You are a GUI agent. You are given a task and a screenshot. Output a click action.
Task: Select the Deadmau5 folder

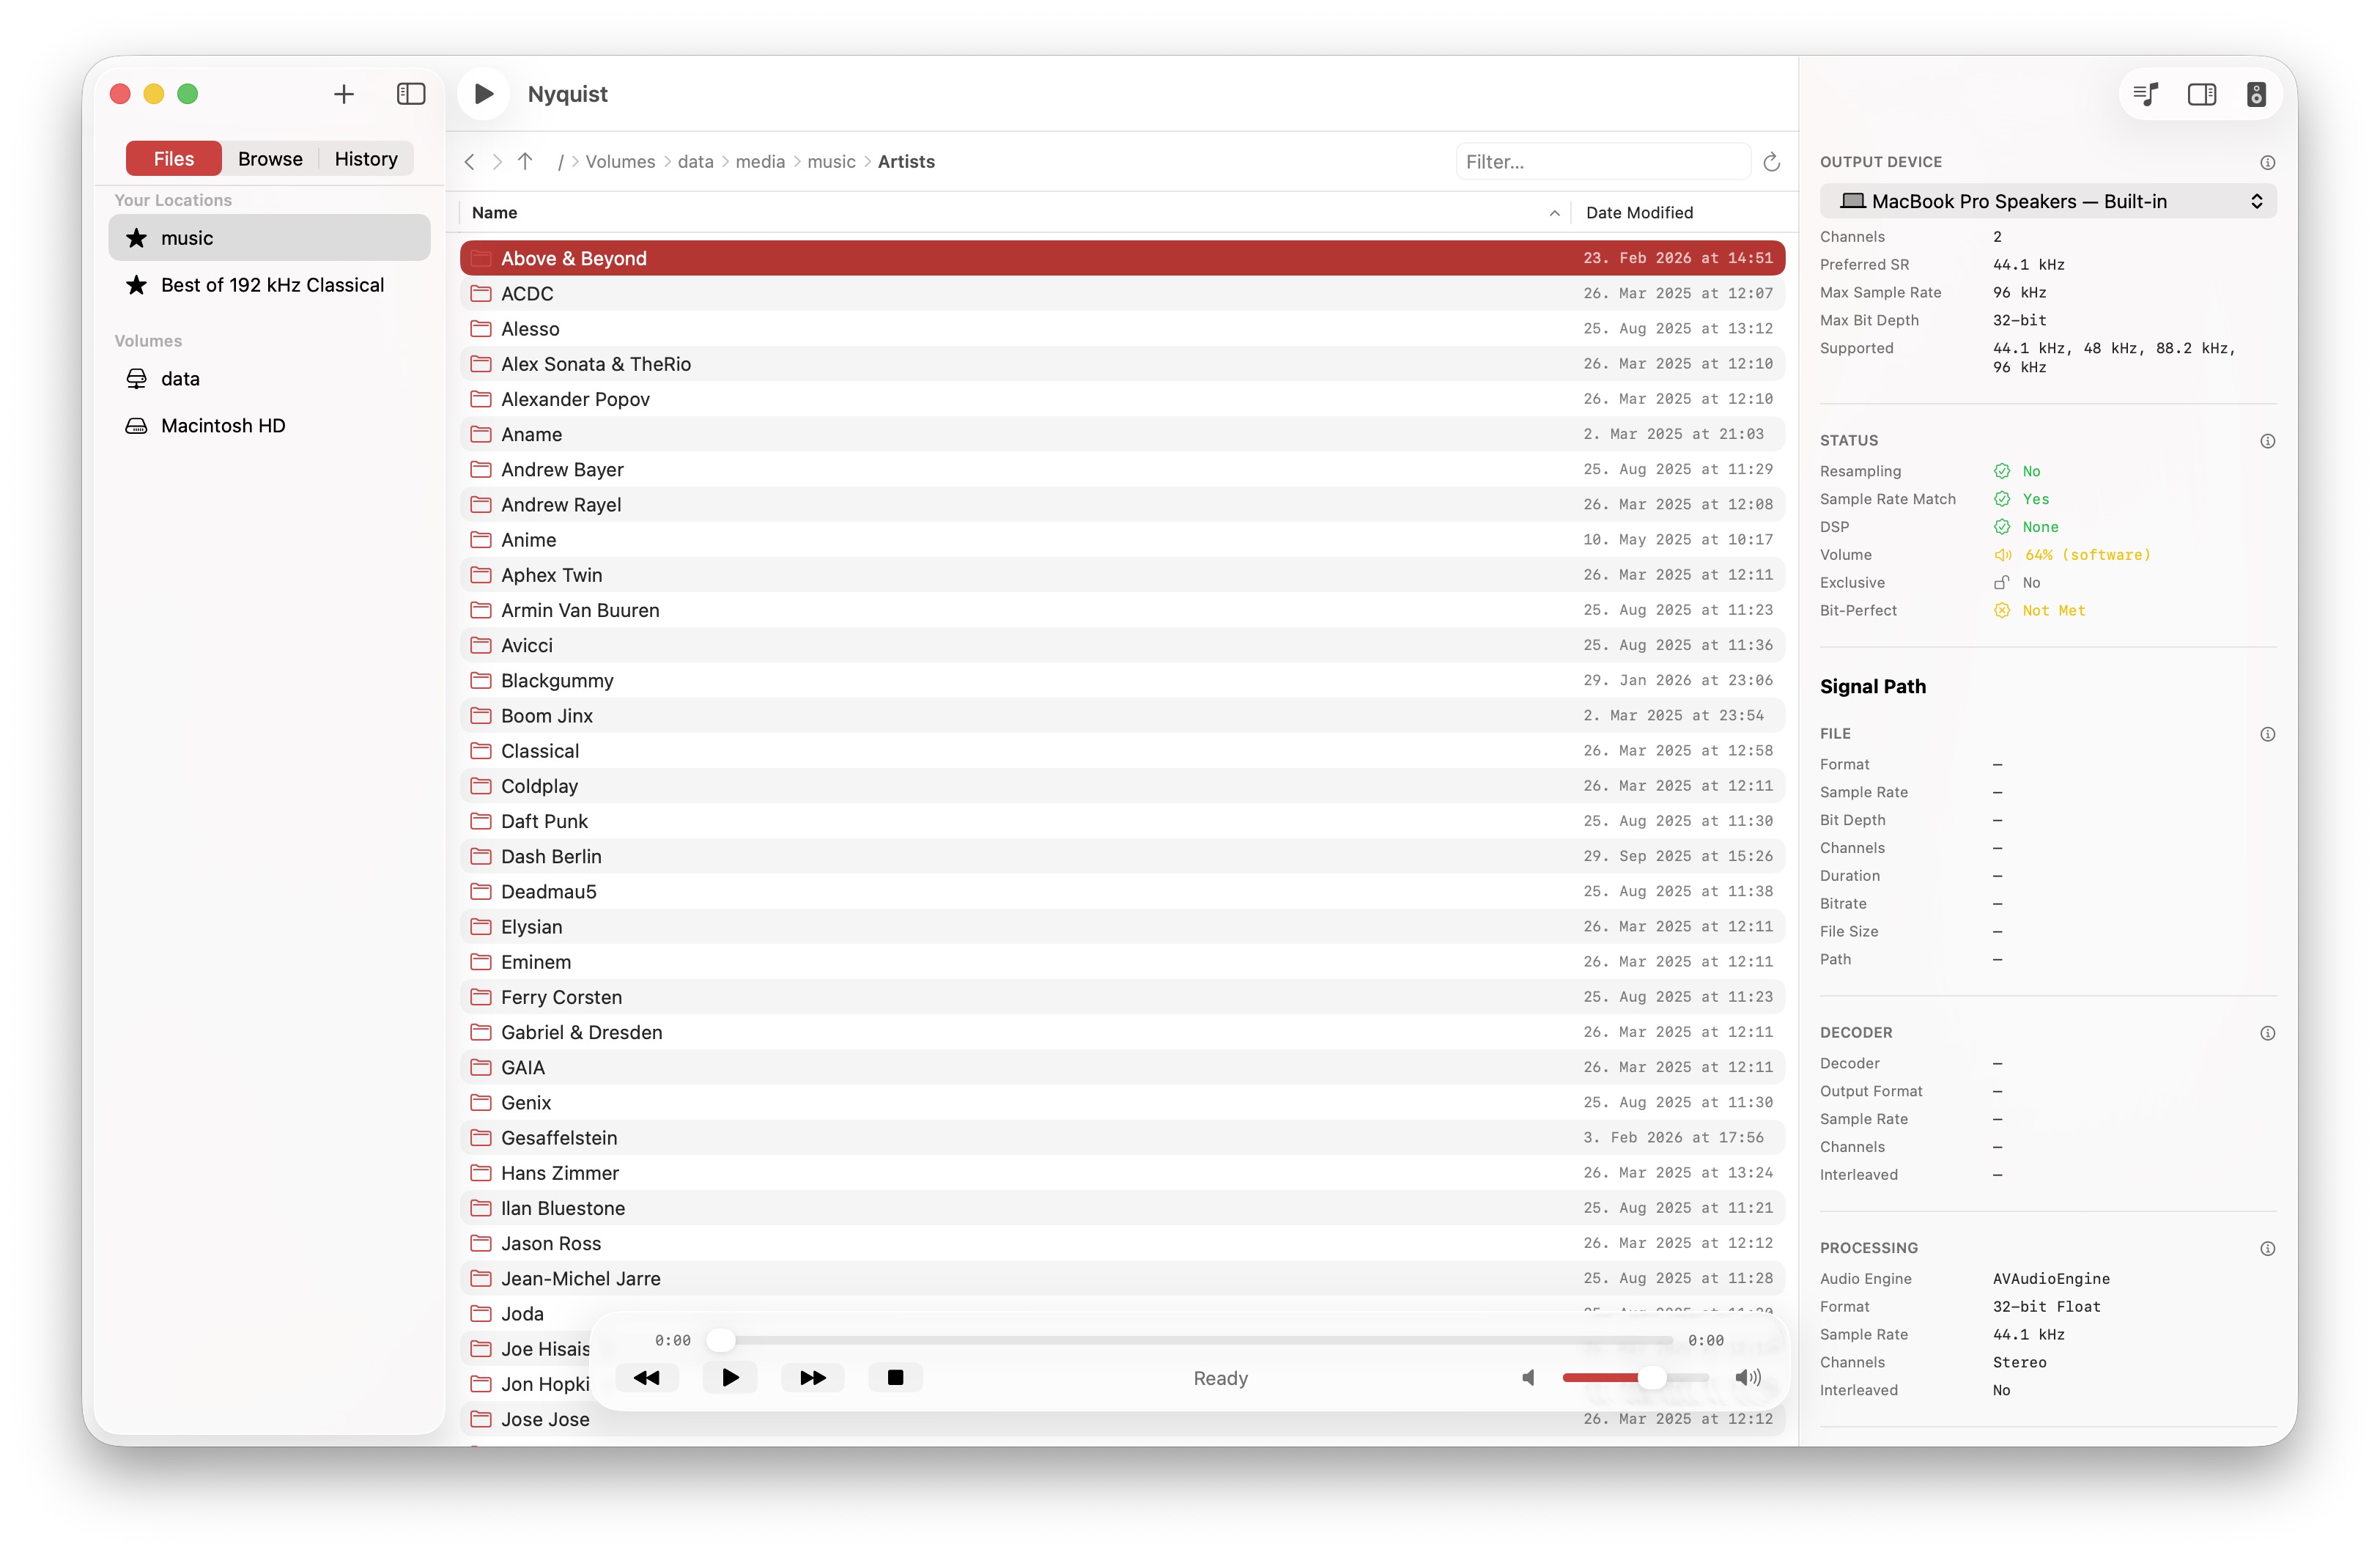tap(1122, 892)
